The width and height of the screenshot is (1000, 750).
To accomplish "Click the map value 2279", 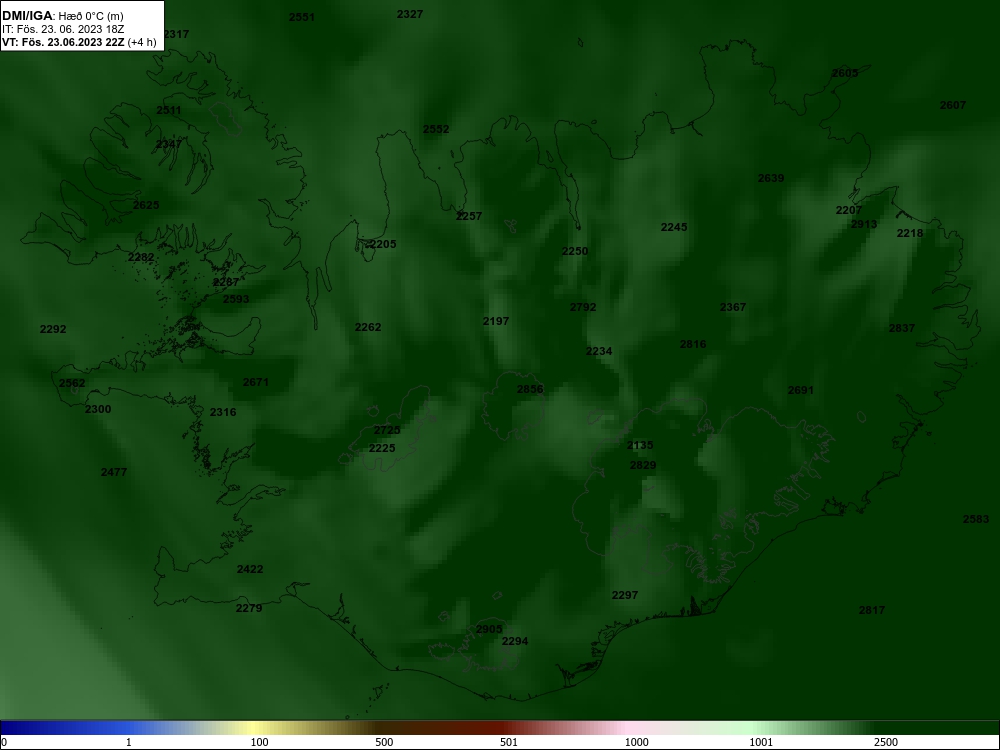I will point(249,608).
